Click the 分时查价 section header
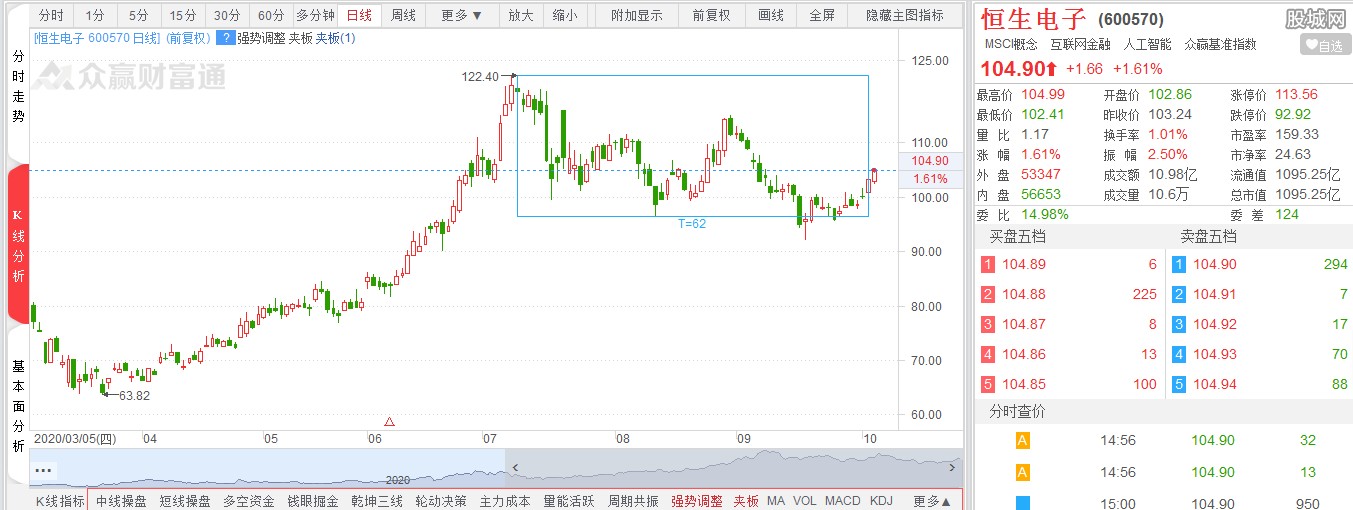Viewport: 1353px width, 510px height. (x=1018, y=411)
